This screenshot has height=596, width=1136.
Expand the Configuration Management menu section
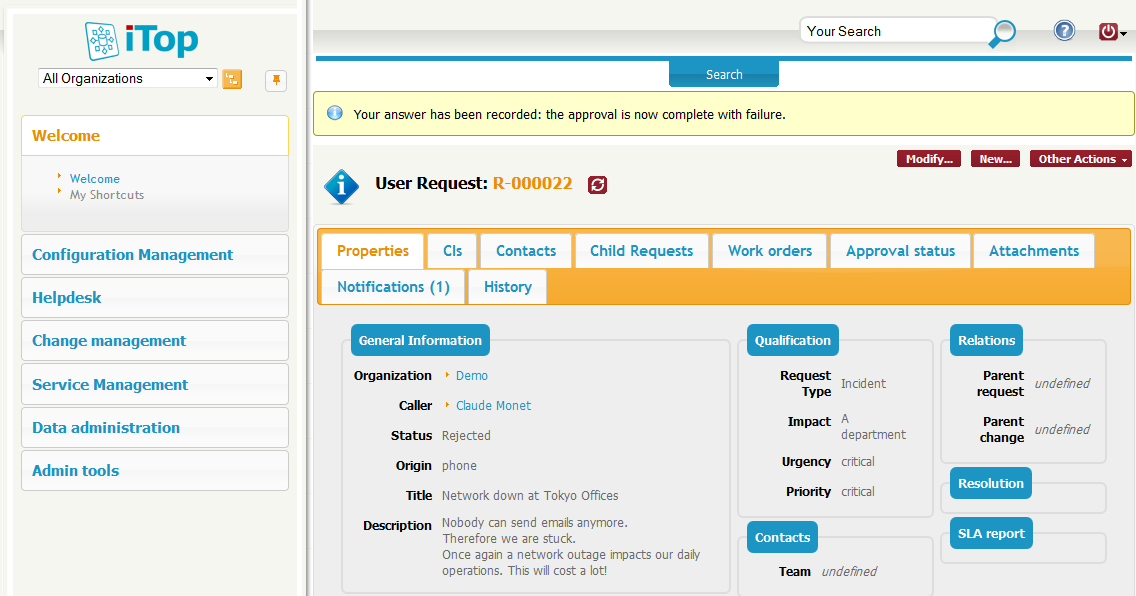[x=133, y=255]
